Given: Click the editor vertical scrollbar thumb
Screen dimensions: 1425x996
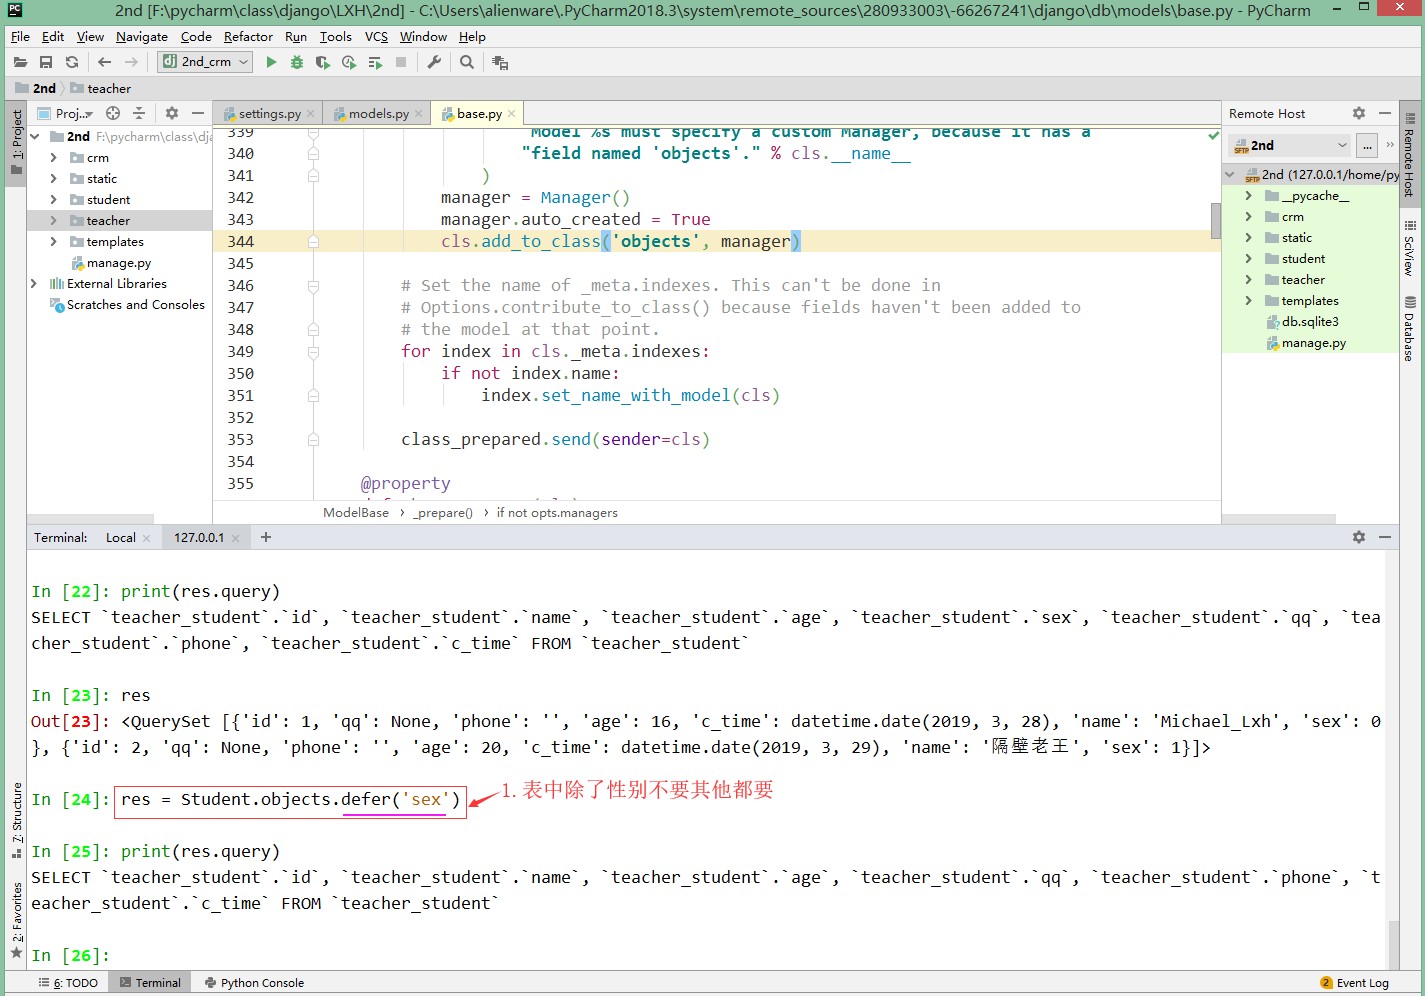Looking at the screenshot, I should pos(1216,220).
